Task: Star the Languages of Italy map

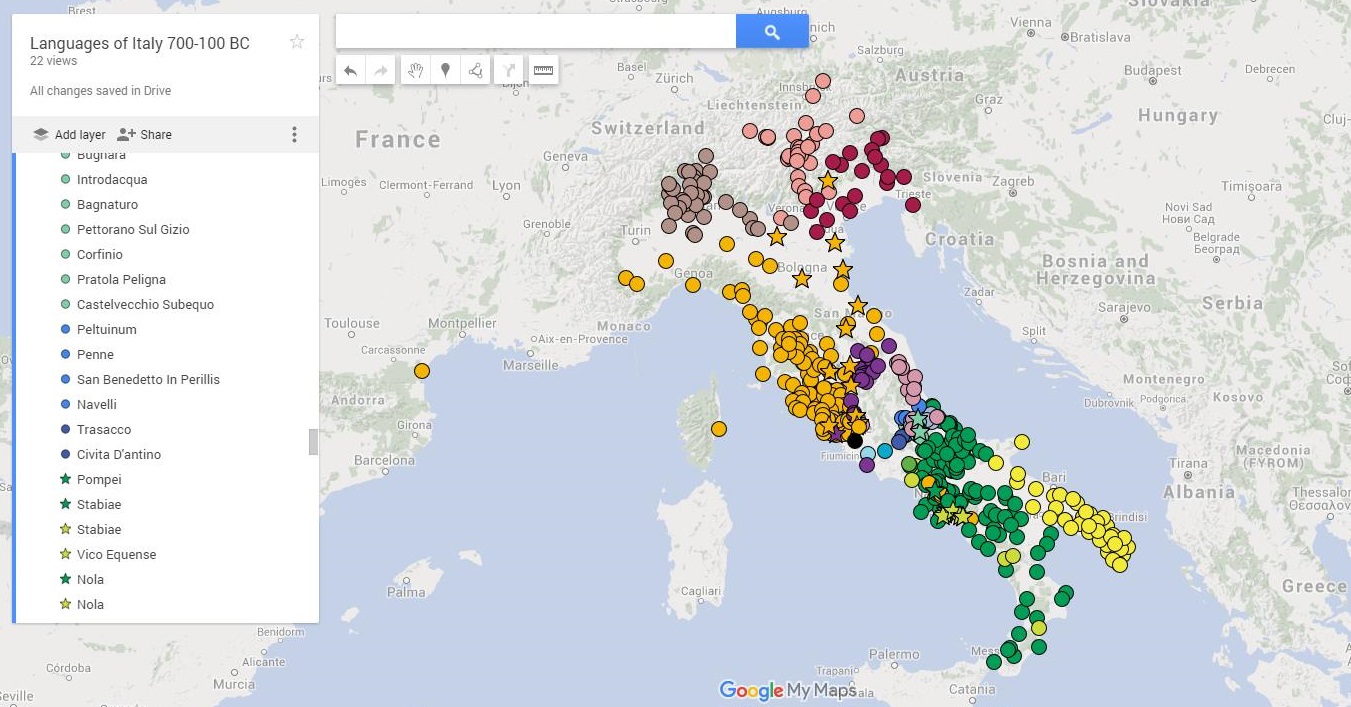Action: click(296, 42)
